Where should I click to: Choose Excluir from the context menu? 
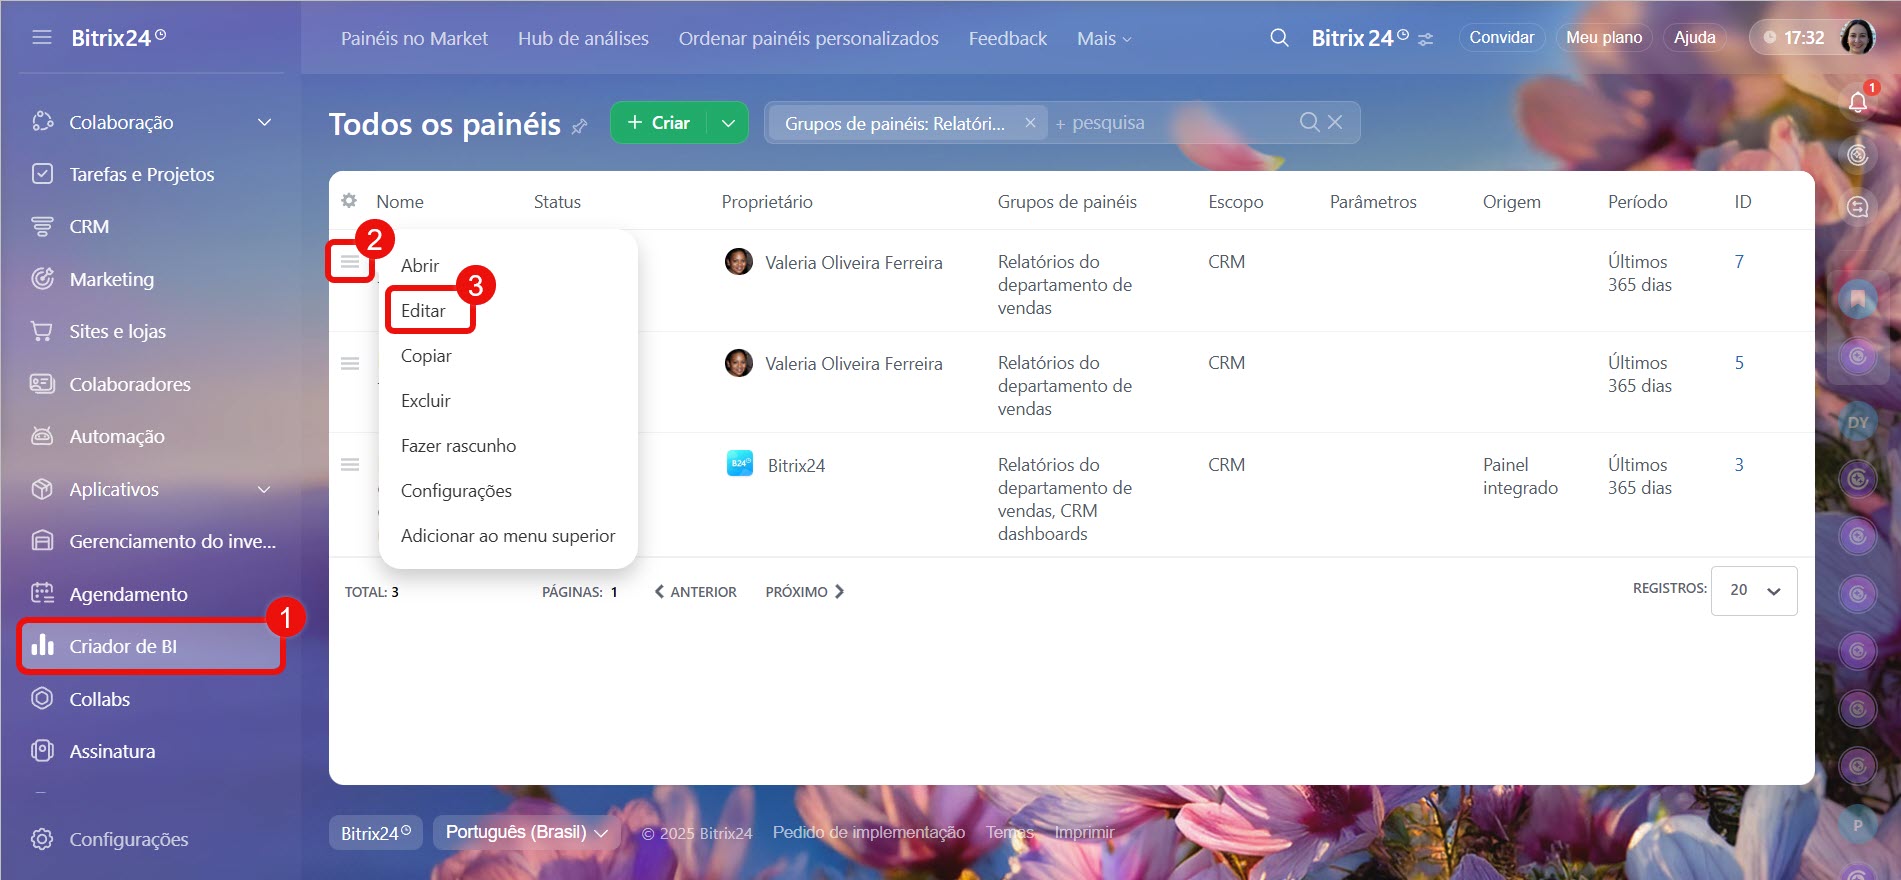click(x=426, y=401)
